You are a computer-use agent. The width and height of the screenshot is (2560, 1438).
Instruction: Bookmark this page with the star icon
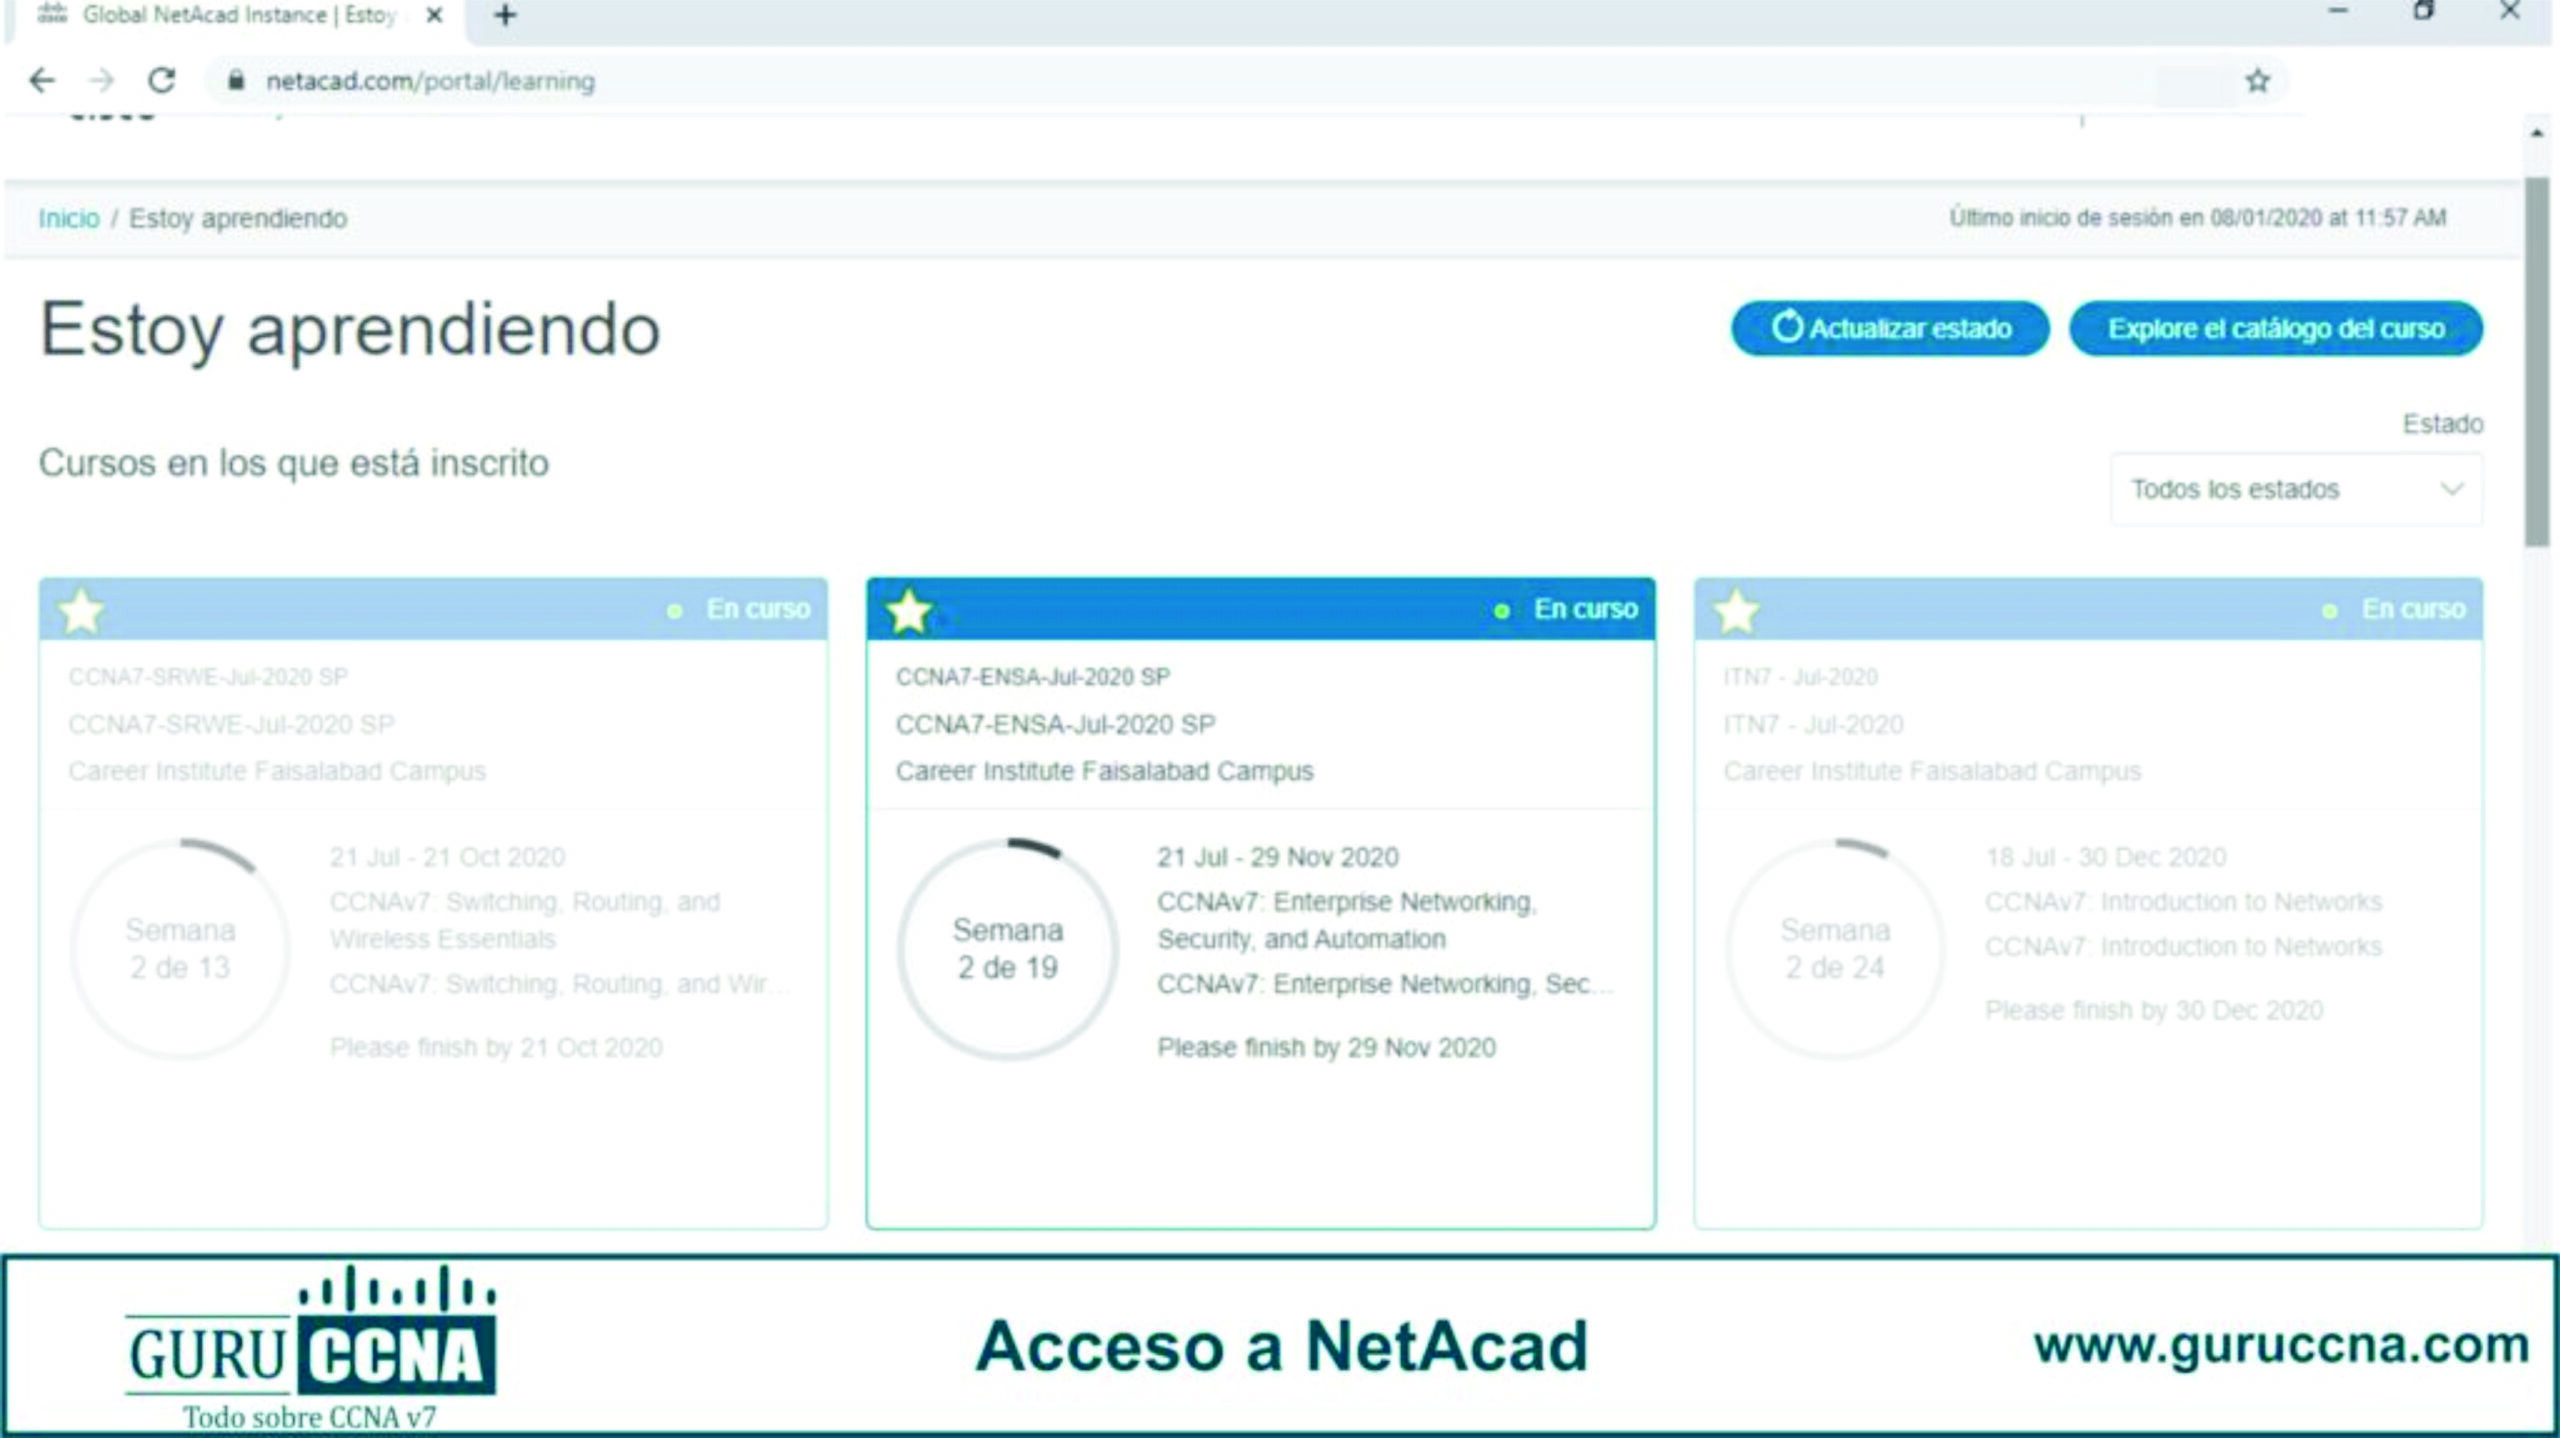click(2257, 81)
